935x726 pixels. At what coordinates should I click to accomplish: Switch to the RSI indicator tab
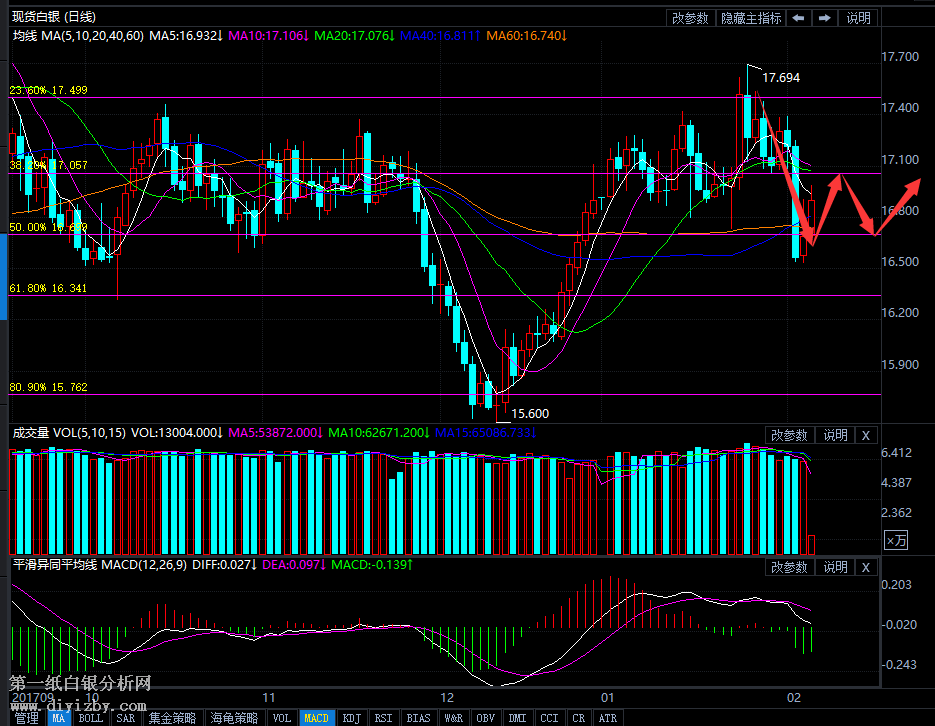pos(383,718)
